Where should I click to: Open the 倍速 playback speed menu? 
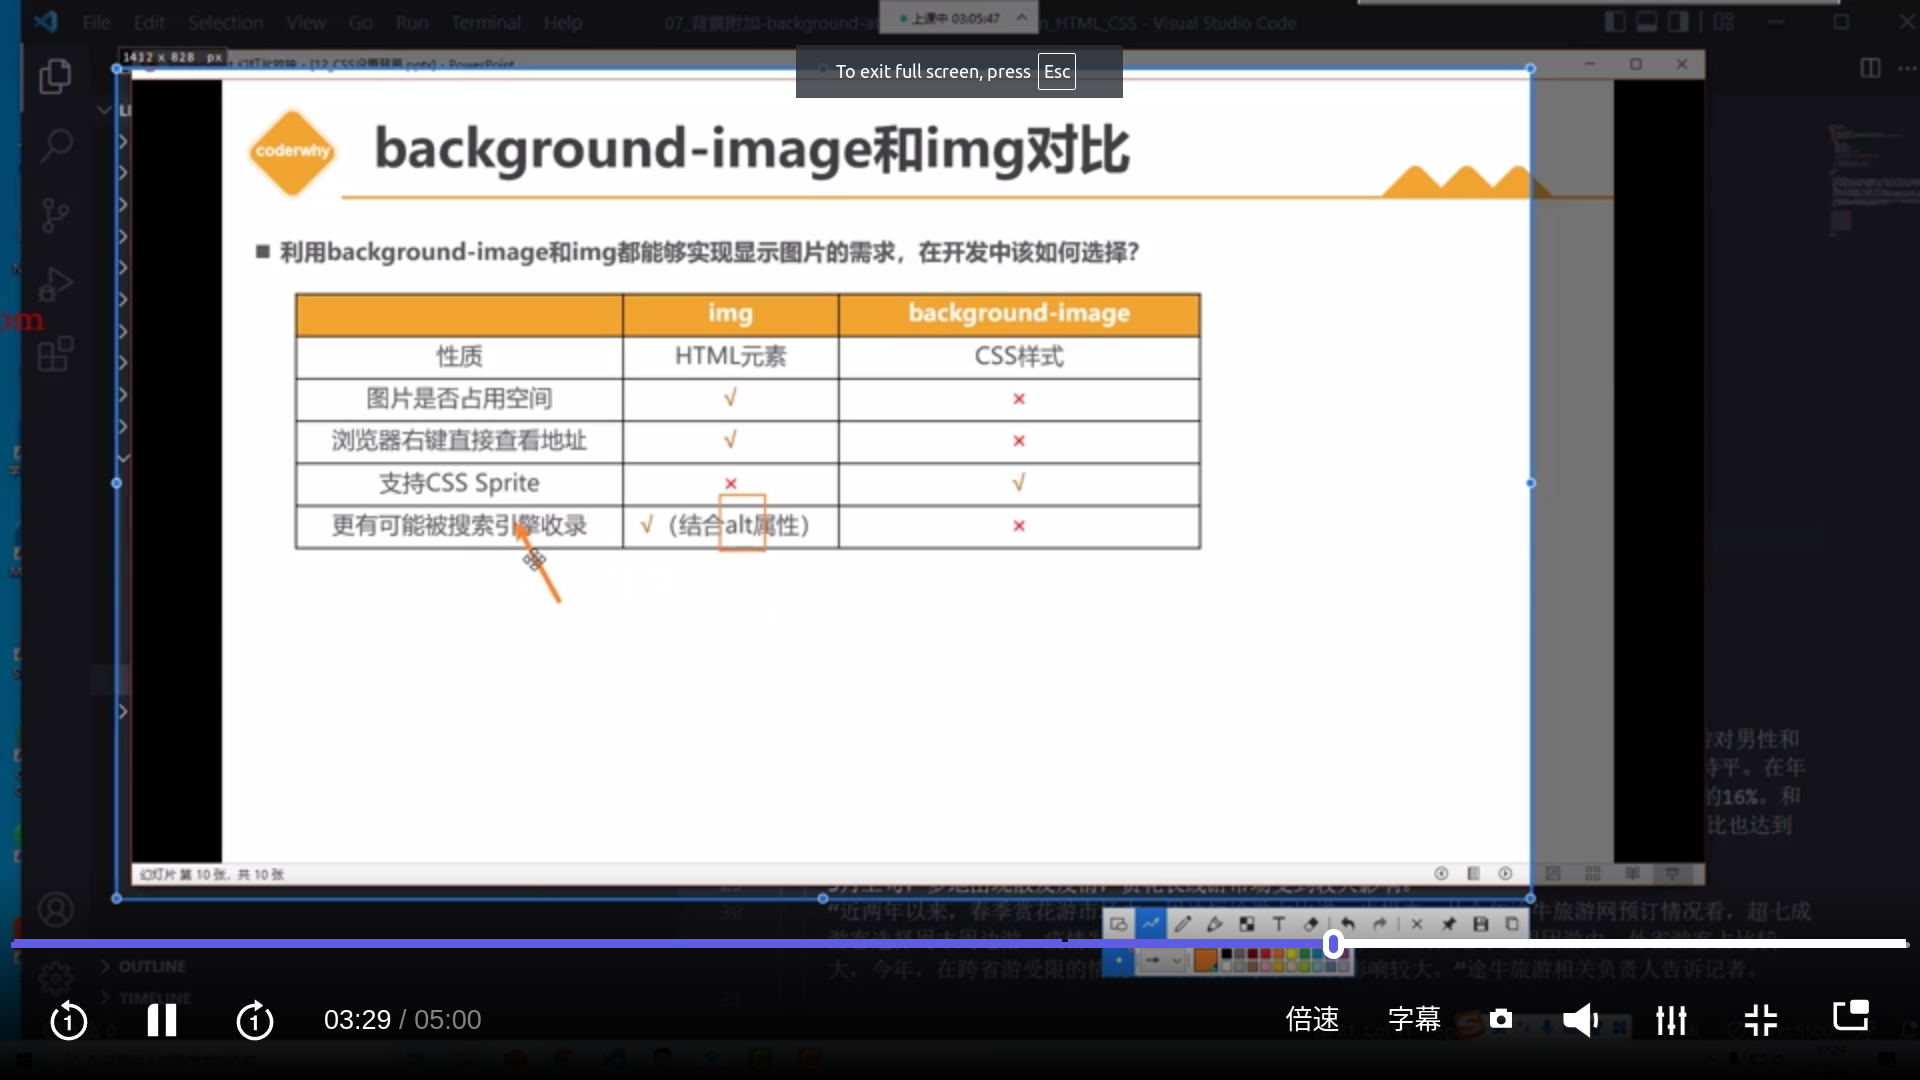click(x=1311, y=1019)
